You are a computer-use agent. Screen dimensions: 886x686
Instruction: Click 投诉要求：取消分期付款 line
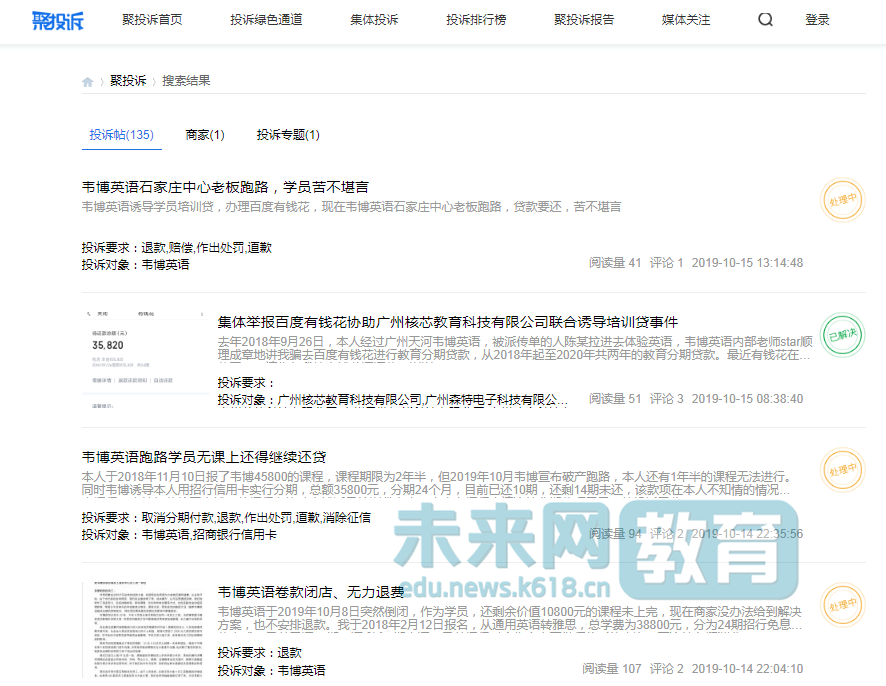(226, 518)
